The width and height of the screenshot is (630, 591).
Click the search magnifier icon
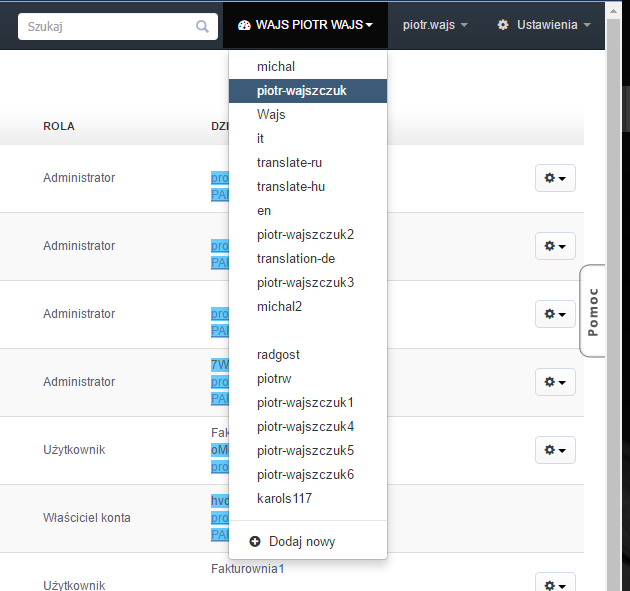(203, 26)
